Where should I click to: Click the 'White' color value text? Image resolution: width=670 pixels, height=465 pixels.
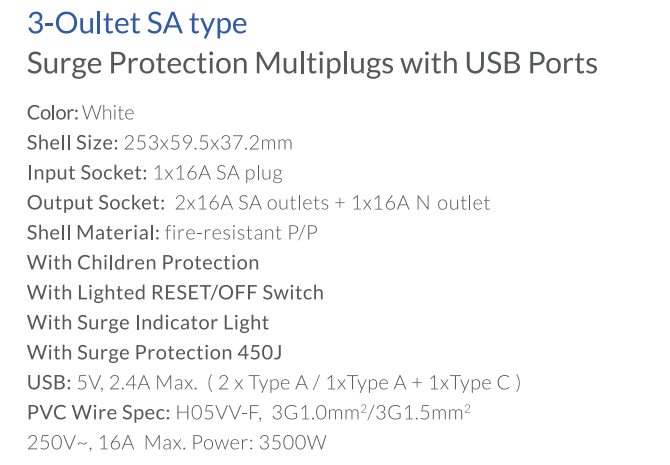point(108,113)
